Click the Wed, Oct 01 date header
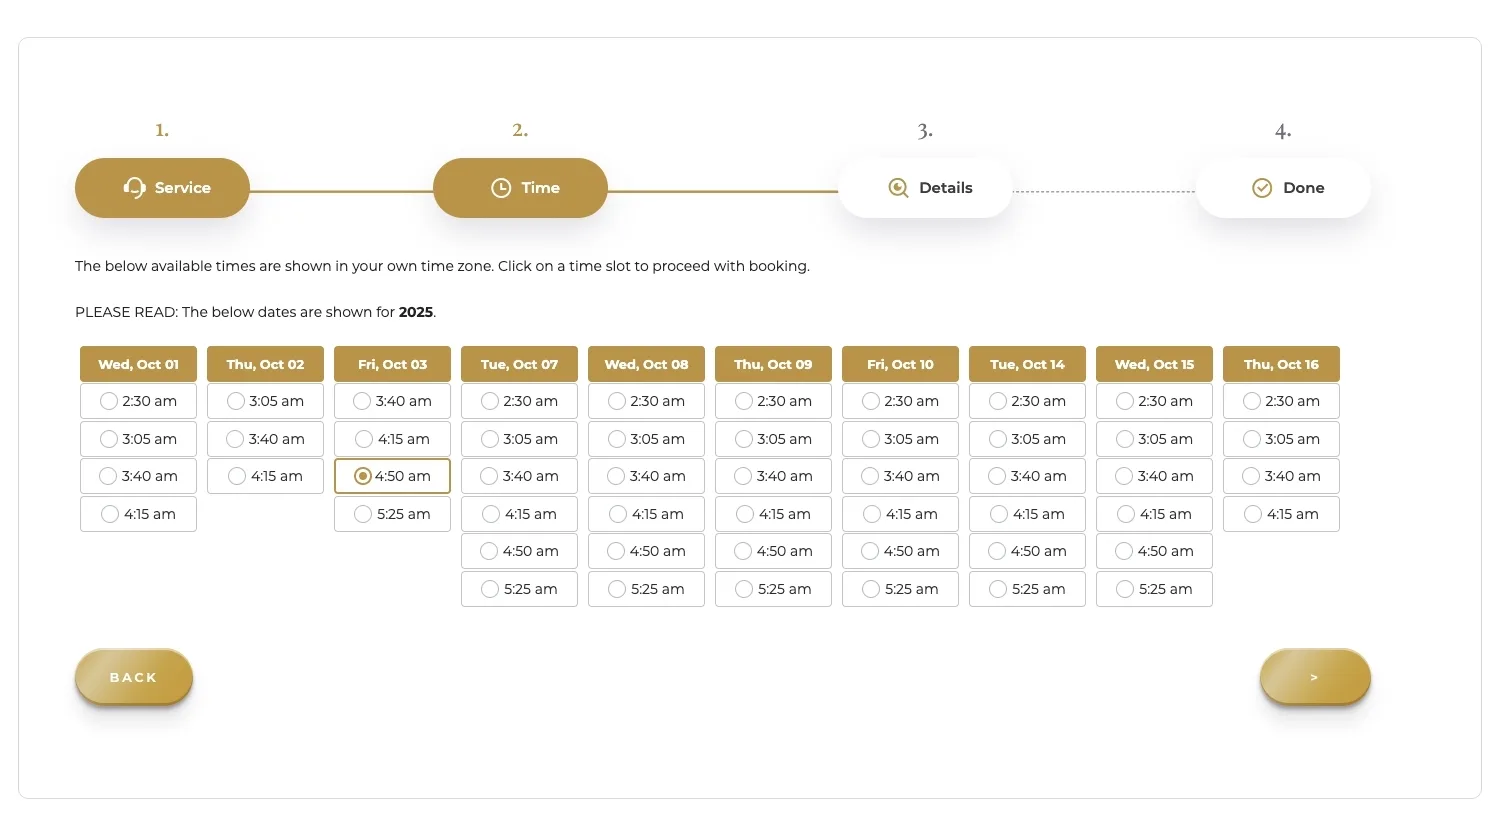The height and width of the screenshot is (836, 1500). coord(138,364)
